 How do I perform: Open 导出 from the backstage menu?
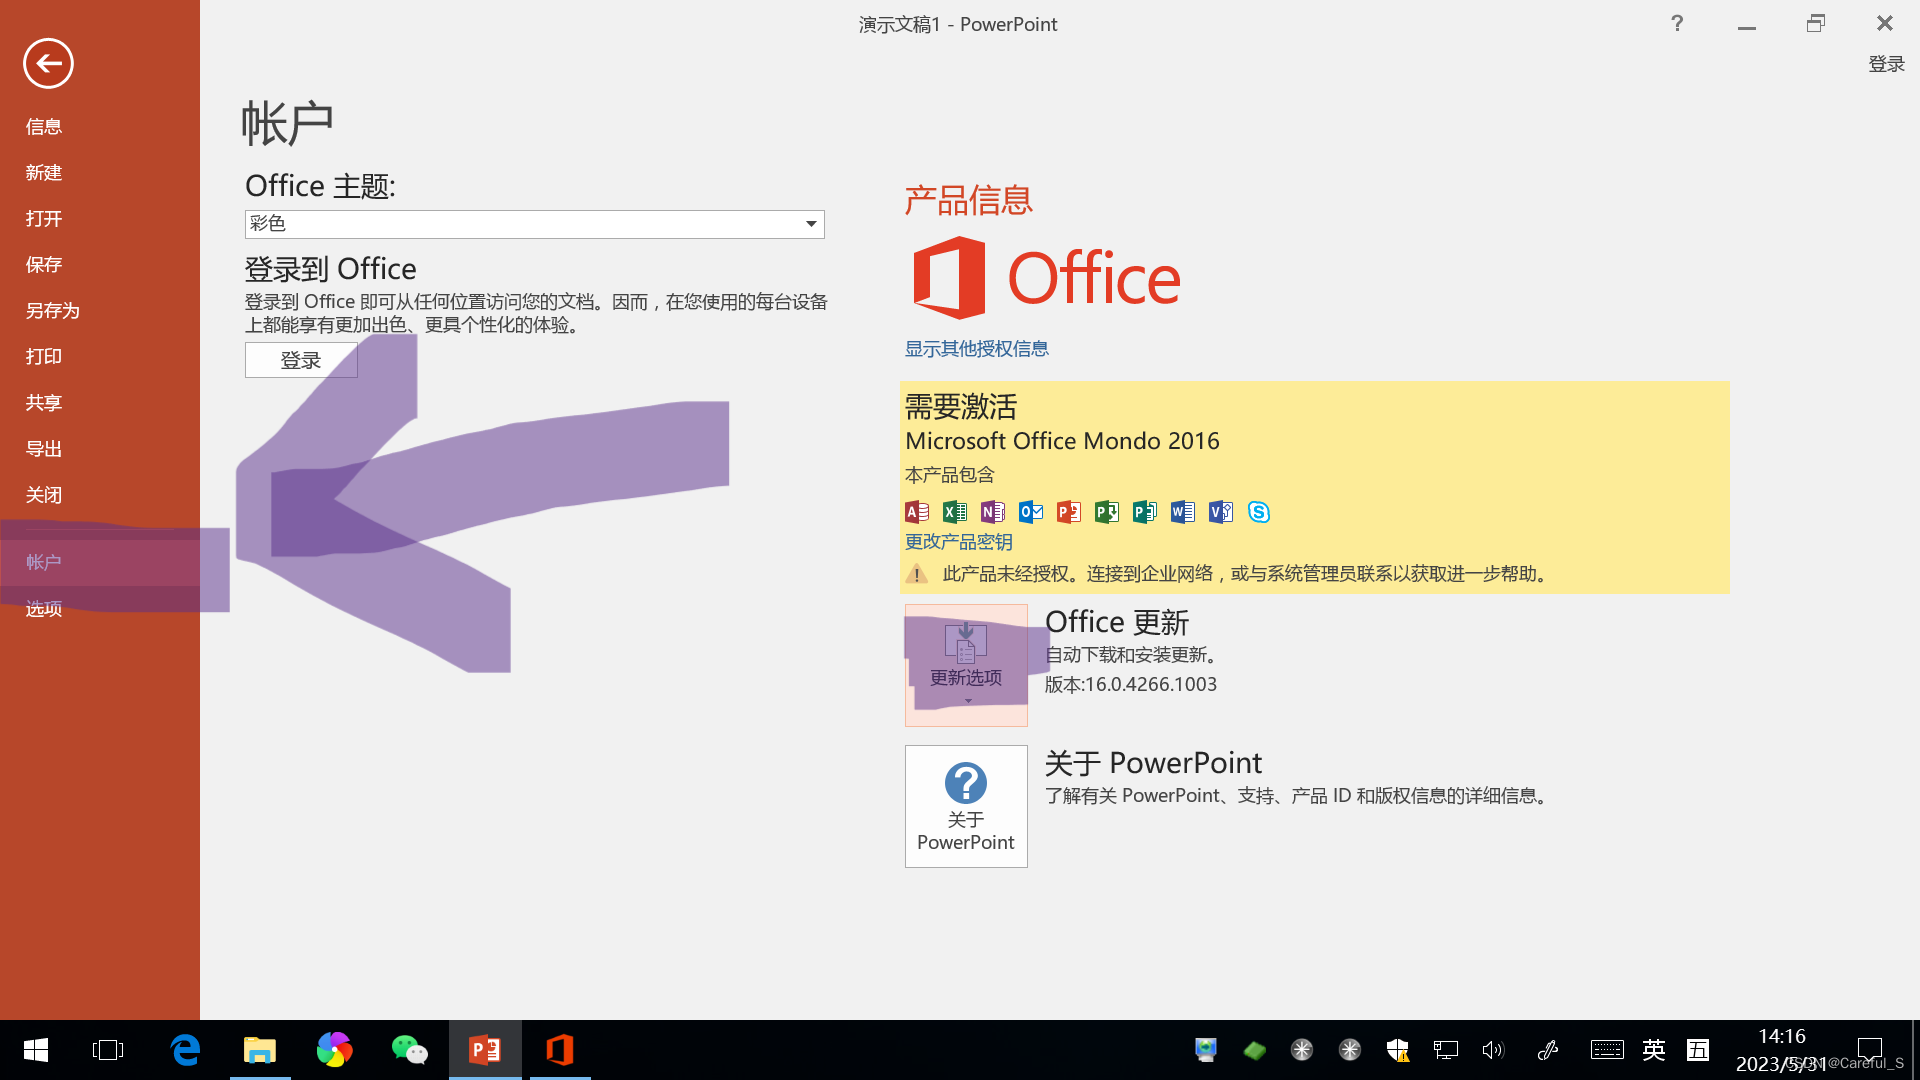point(44,449)
